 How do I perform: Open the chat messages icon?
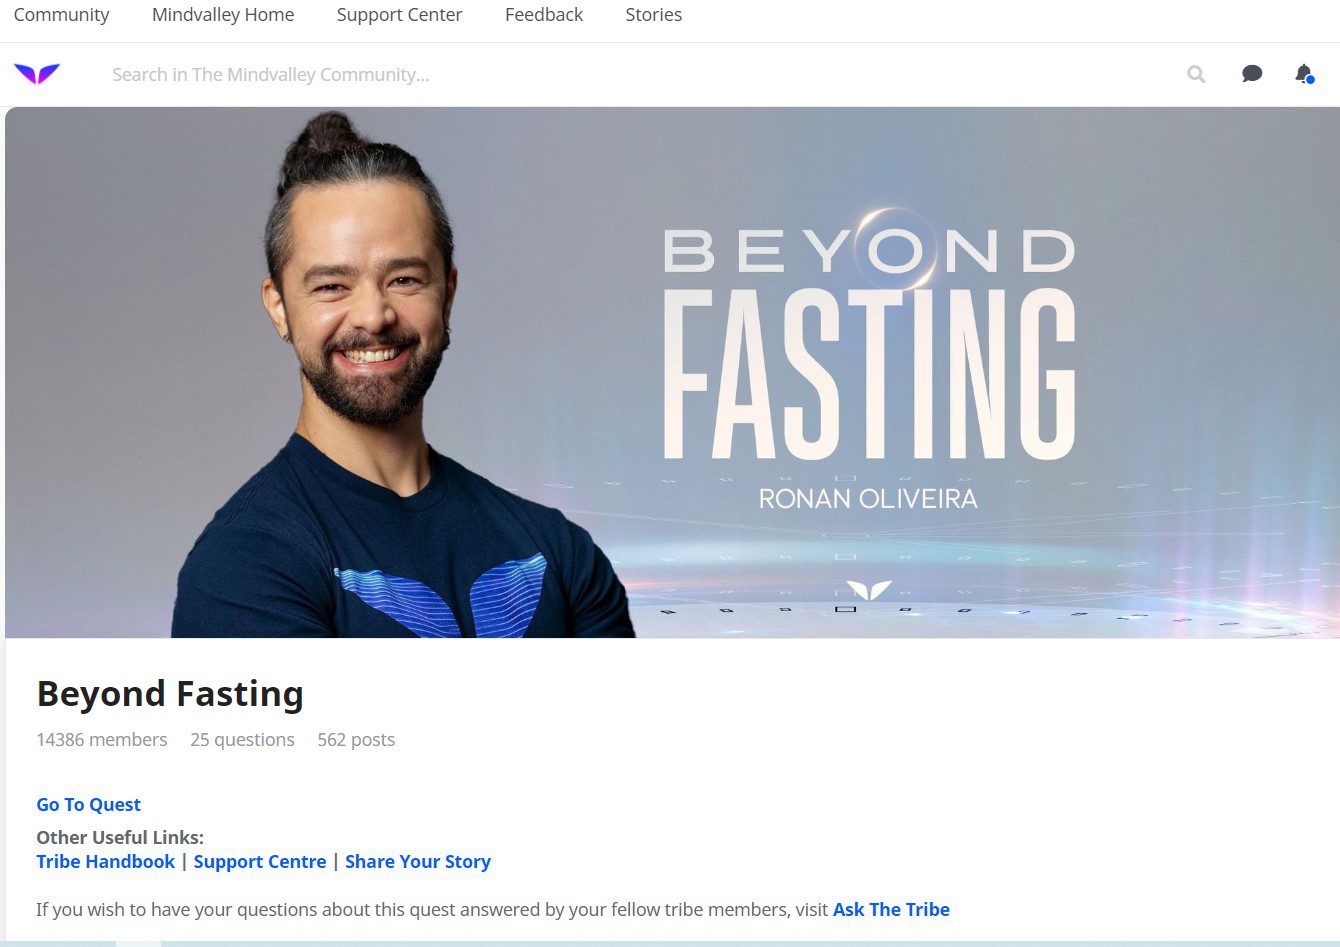click(1252, 74)
